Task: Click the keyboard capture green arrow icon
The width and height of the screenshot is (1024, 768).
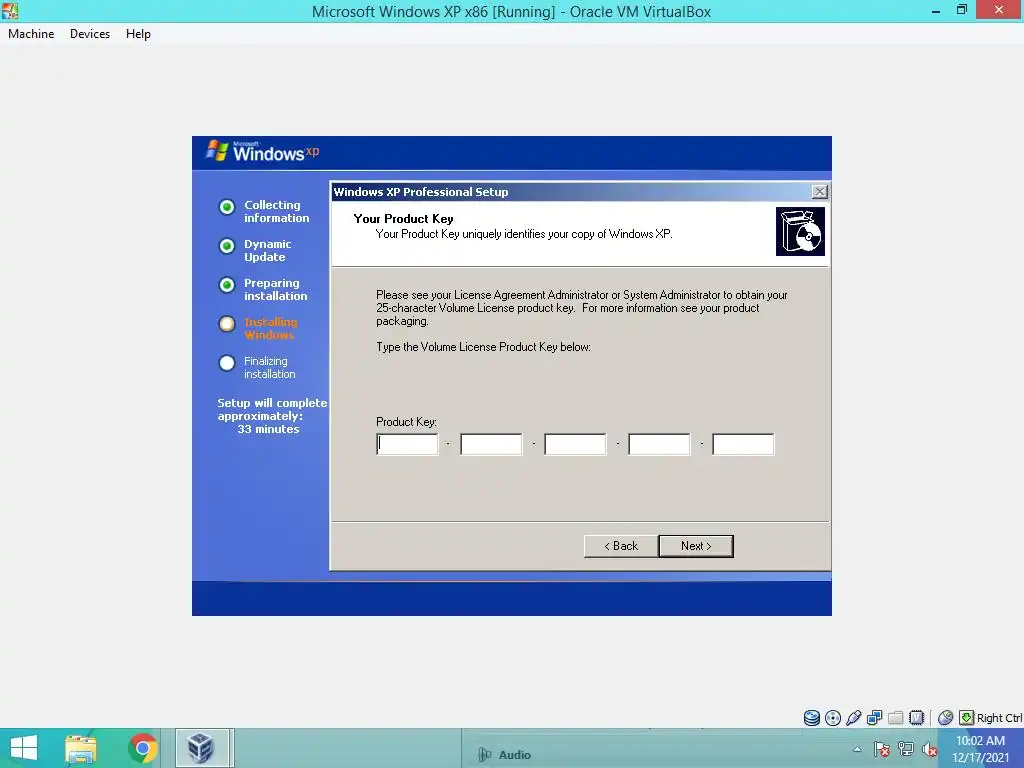Action: tap(967, 718)
